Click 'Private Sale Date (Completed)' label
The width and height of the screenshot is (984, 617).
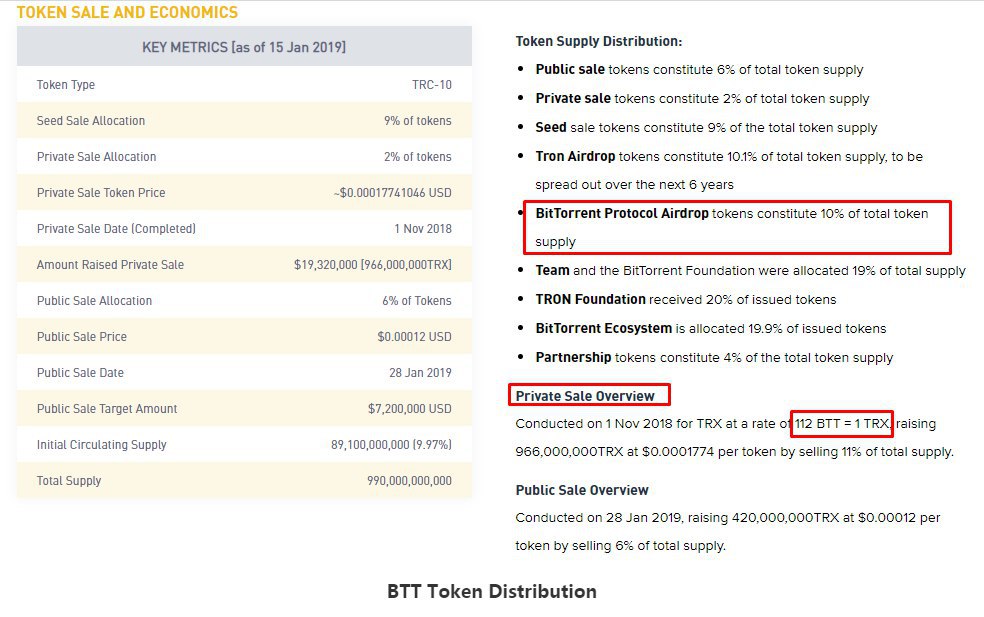tap(116, 228)
